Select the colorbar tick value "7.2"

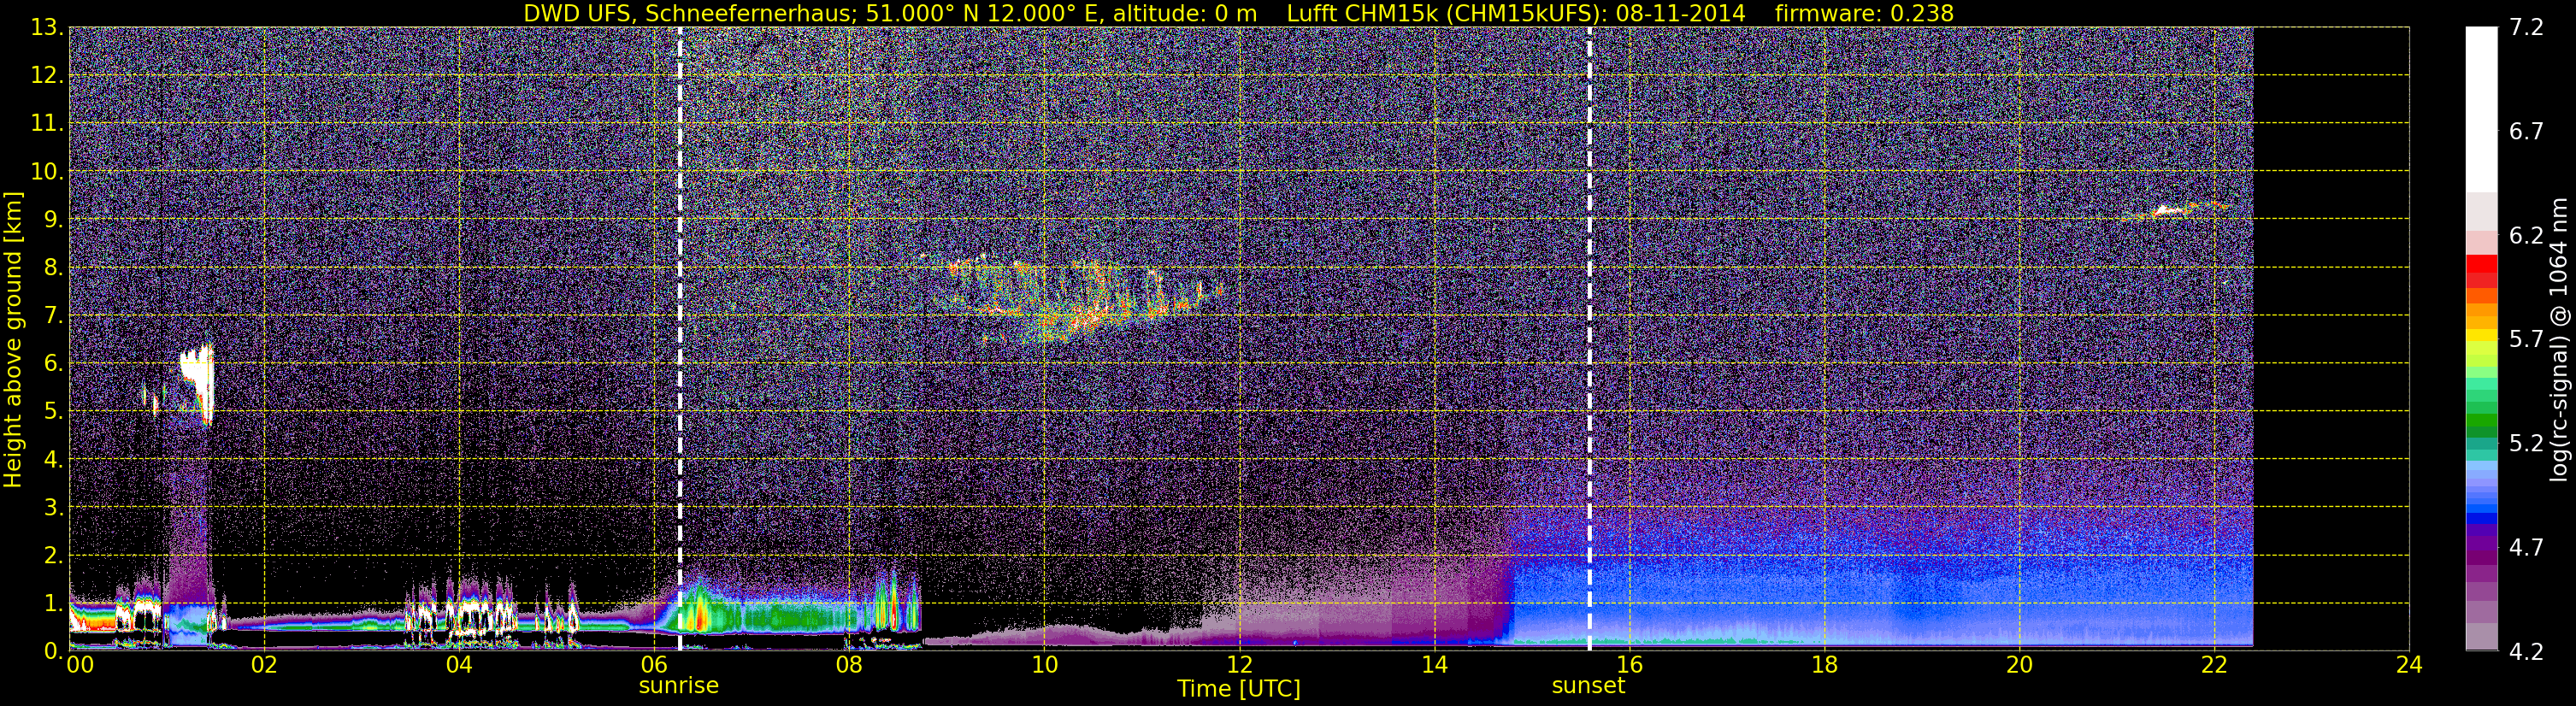pyautogui.click(x=2526, y=28)
